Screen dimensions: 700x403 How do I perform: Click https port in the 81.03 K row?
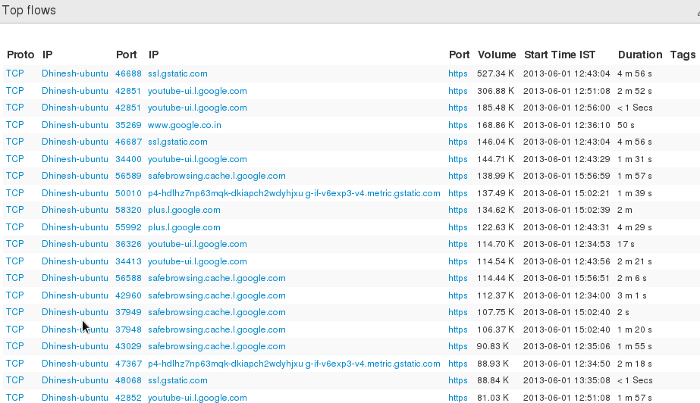(x=458, y=398)
